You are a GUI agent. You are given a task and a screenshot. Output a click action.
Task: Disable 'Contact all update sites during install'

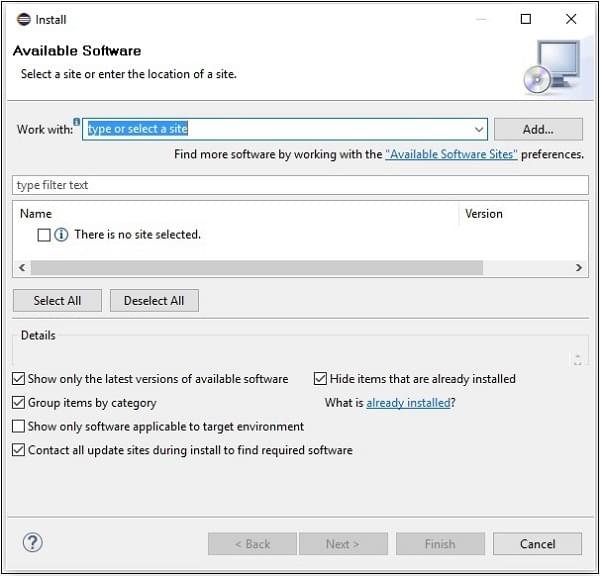18,450
